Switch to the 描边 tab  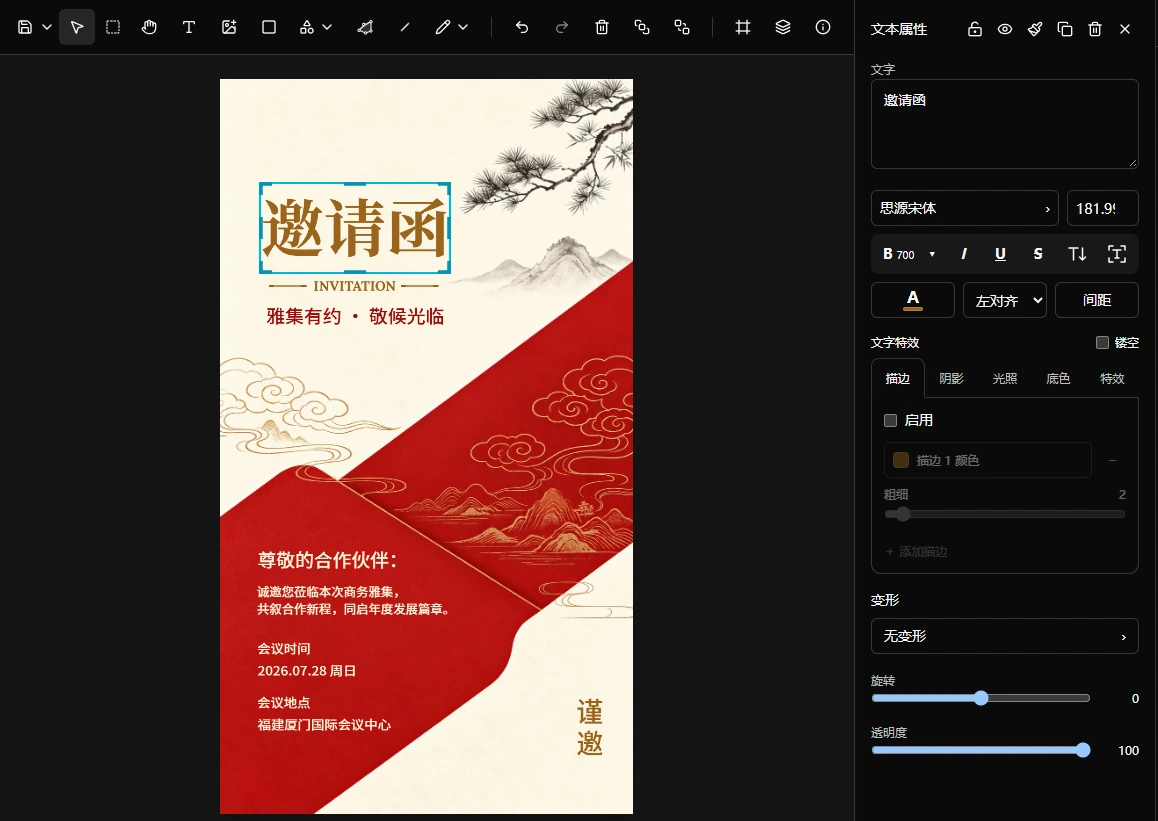[x=897, y=378]
